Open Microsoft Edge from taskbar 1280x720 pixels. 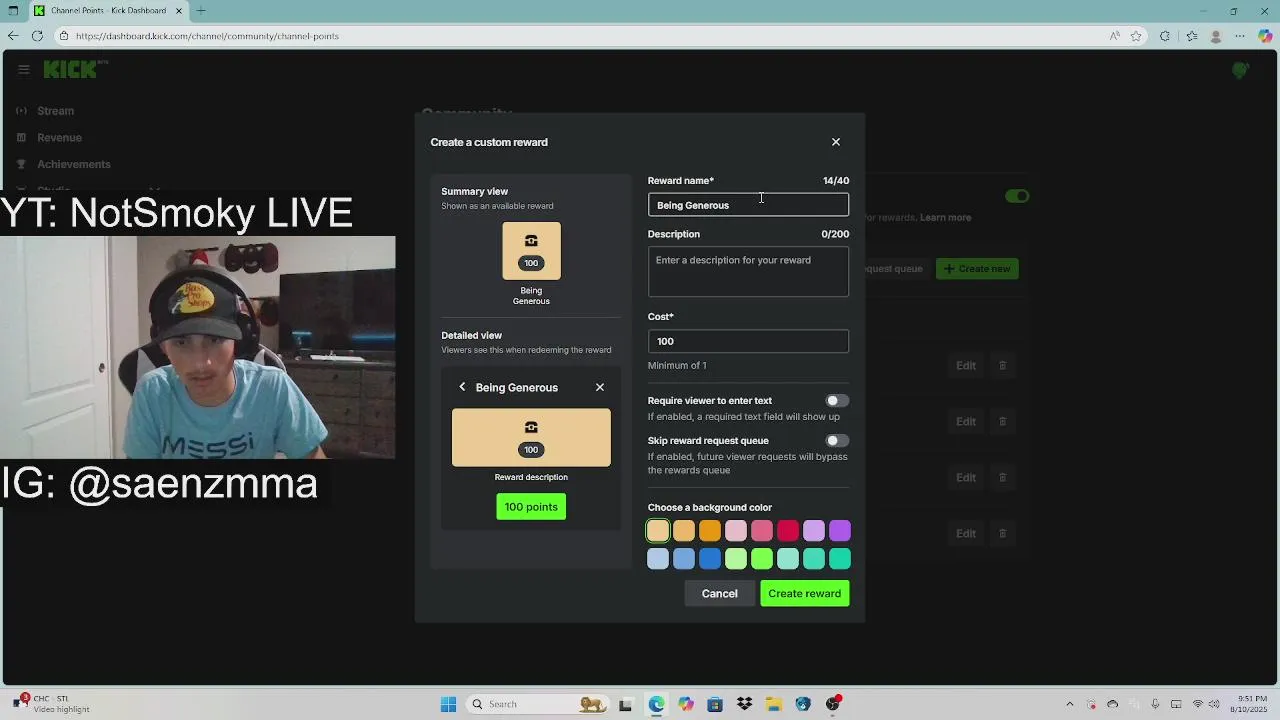click(x=656, y=704)
